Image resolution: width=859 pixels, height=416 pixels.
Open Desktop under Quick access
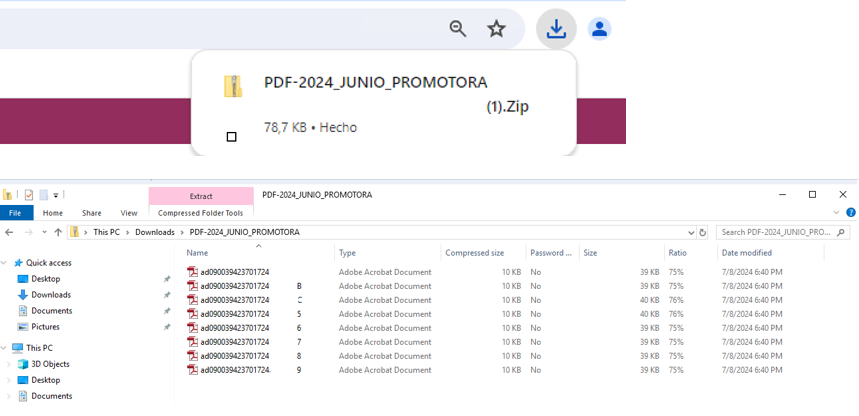(45, 279)
